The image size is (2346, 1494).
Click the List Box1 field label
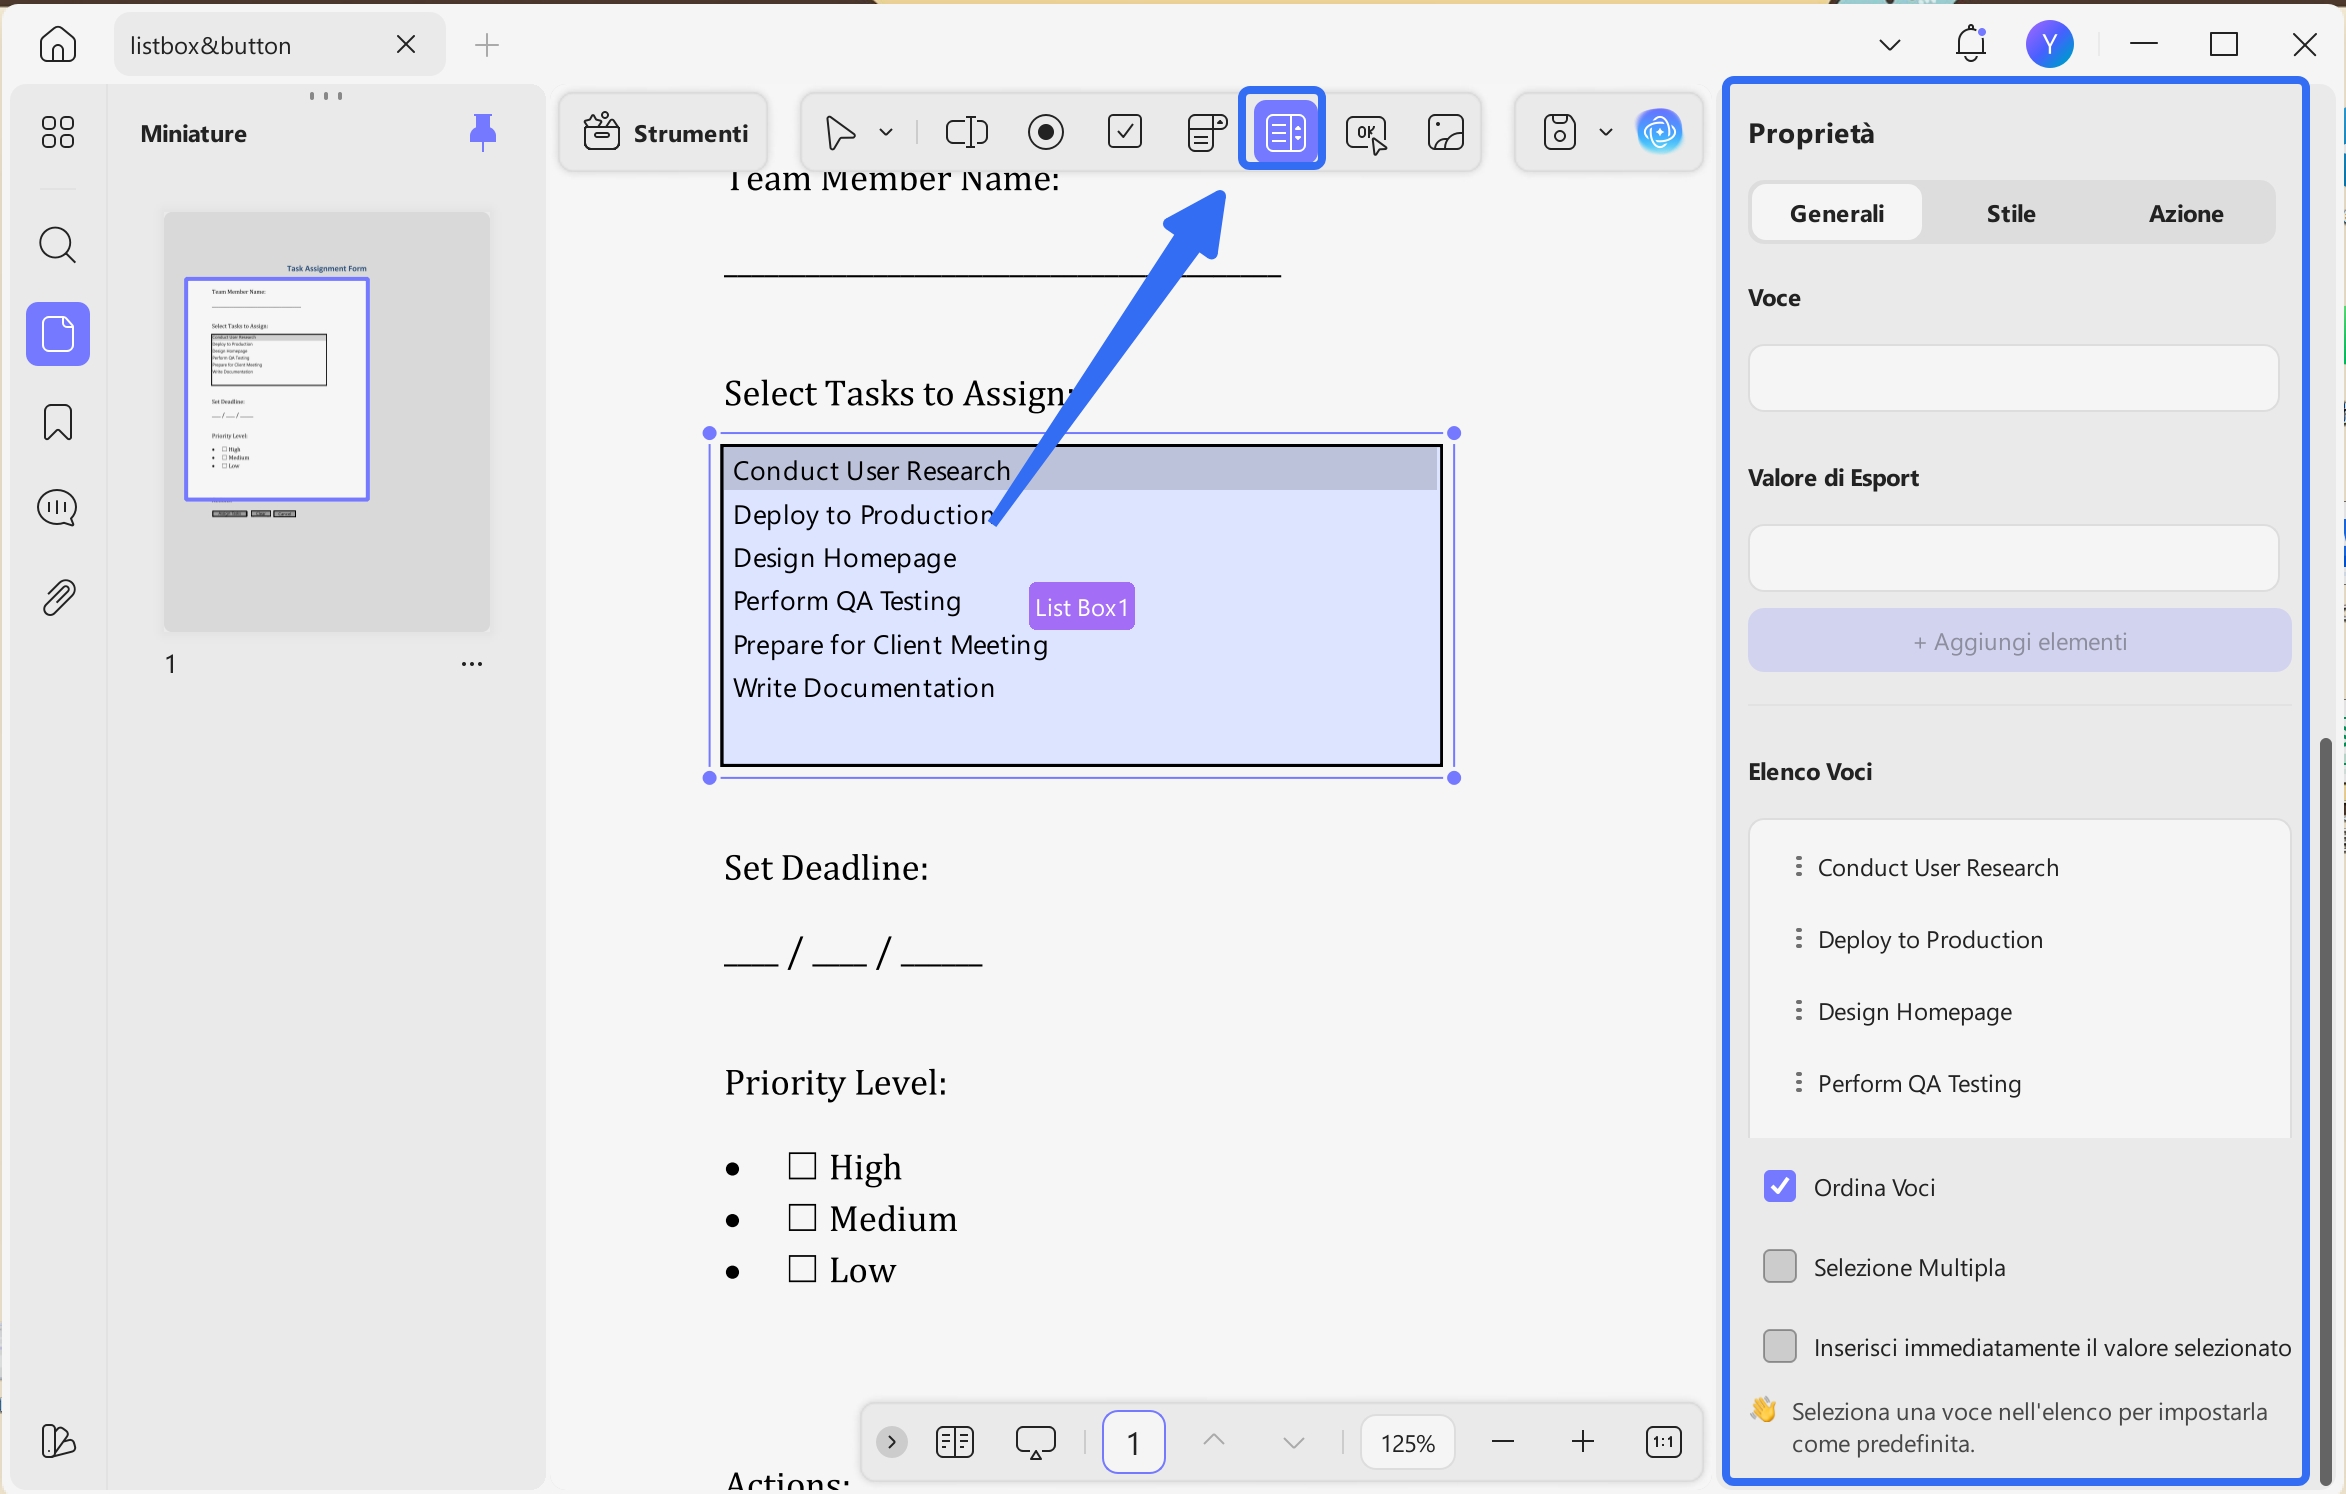[x=1081, y=606]
